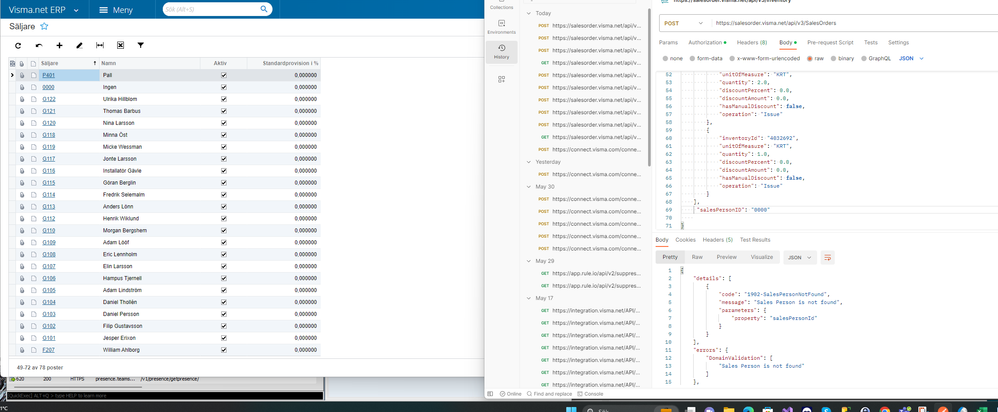Open History panel in Postman sidebar

pos(502,52)
